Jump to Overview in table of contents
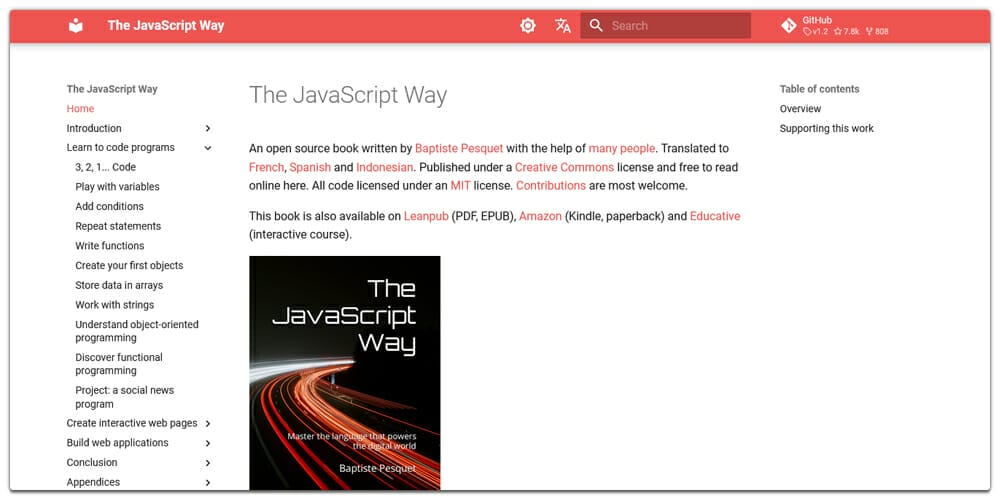This screenshot has height=500, width=1000. click(800, 108)
